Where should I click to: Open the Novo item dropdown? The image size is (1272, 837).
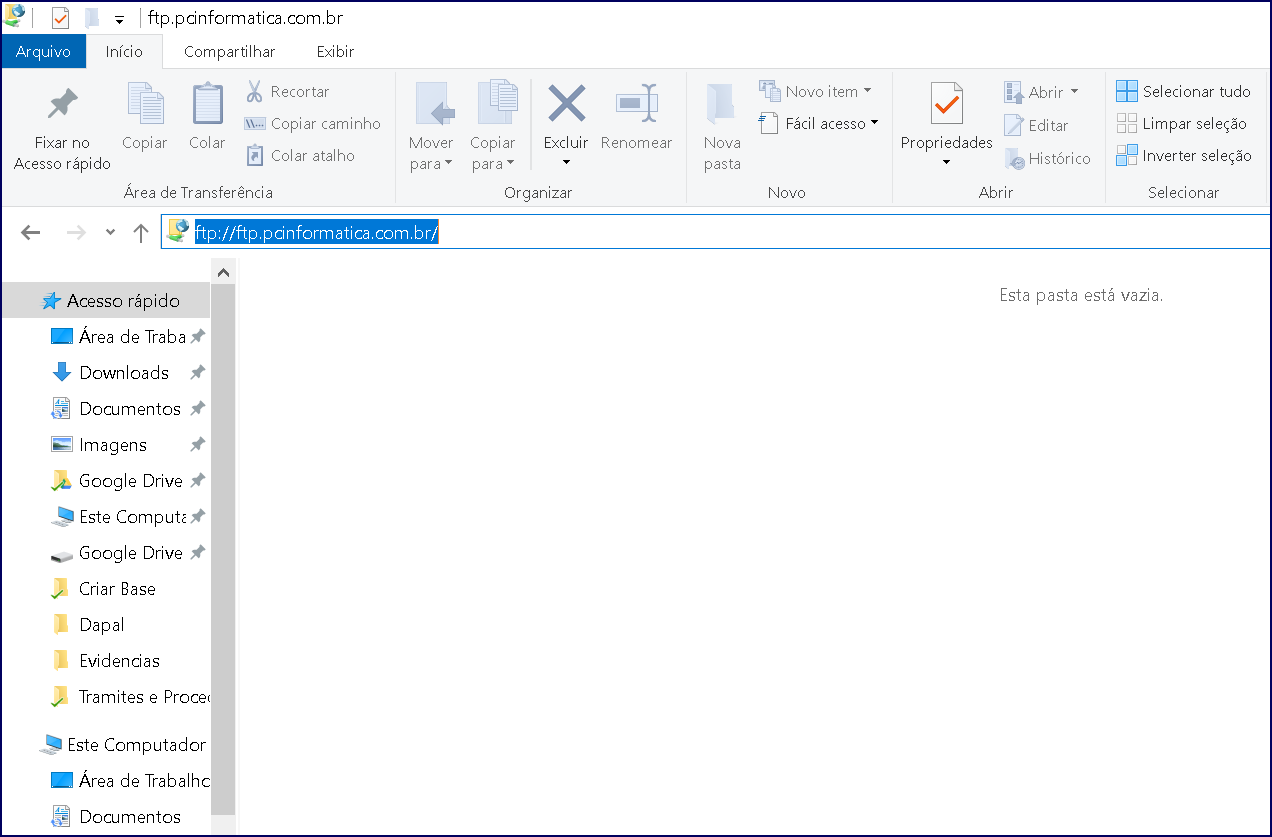(x=815, y=91)
